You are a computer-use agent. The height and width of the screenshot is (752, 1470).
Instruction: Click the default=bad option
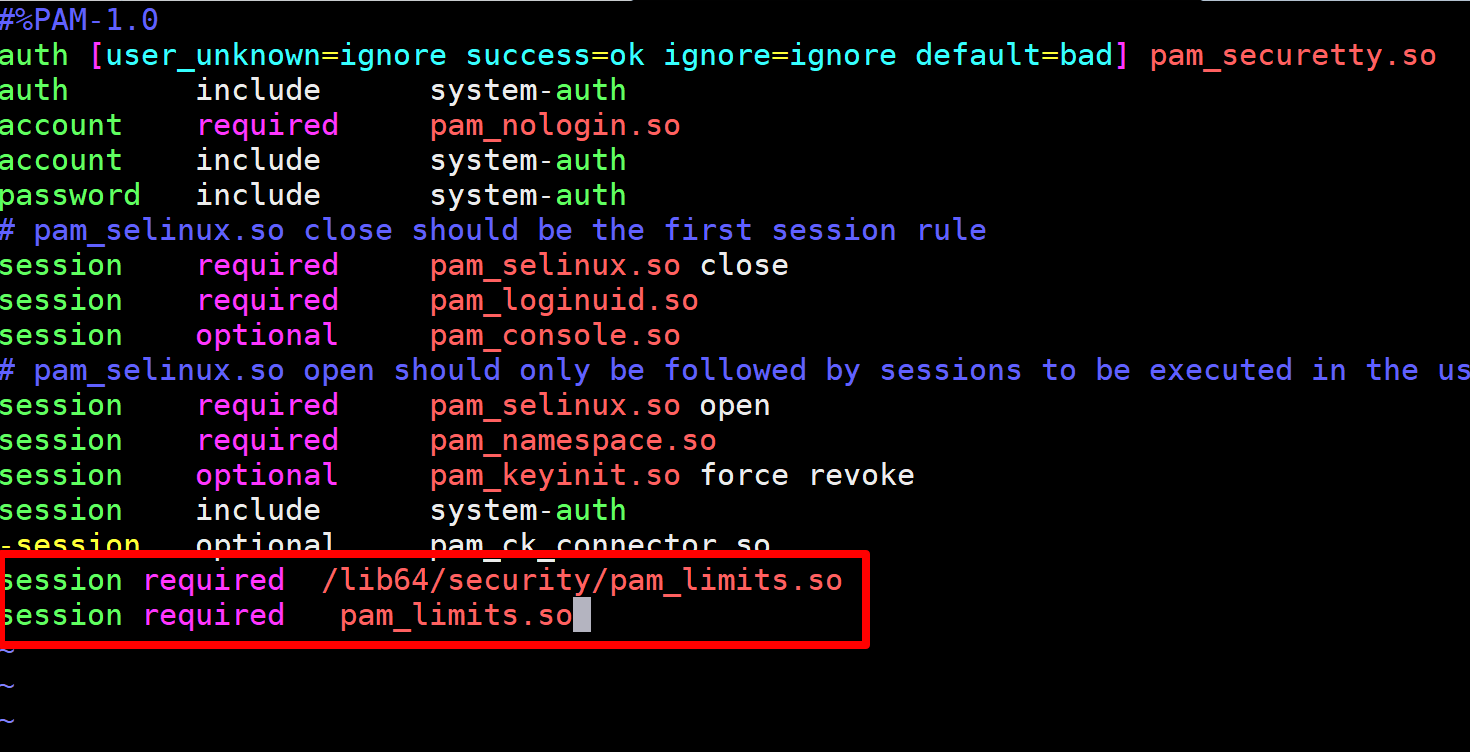coord(1014,55)
